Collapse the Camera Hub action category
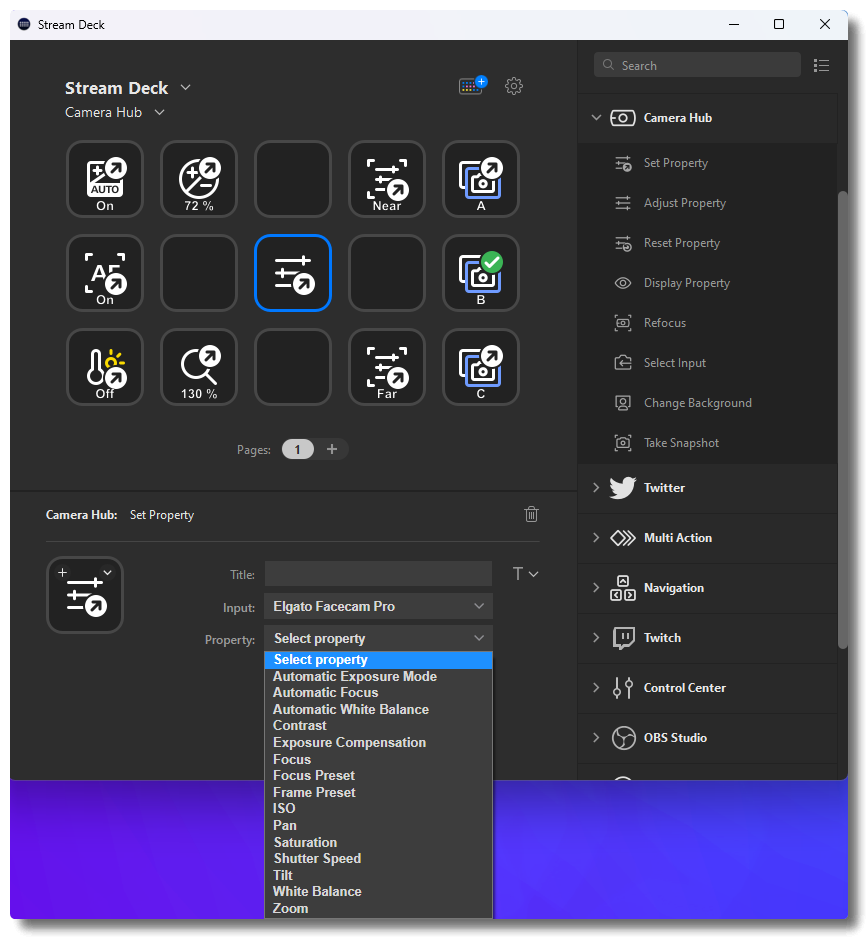868x939 pixels. pos(596,118)
